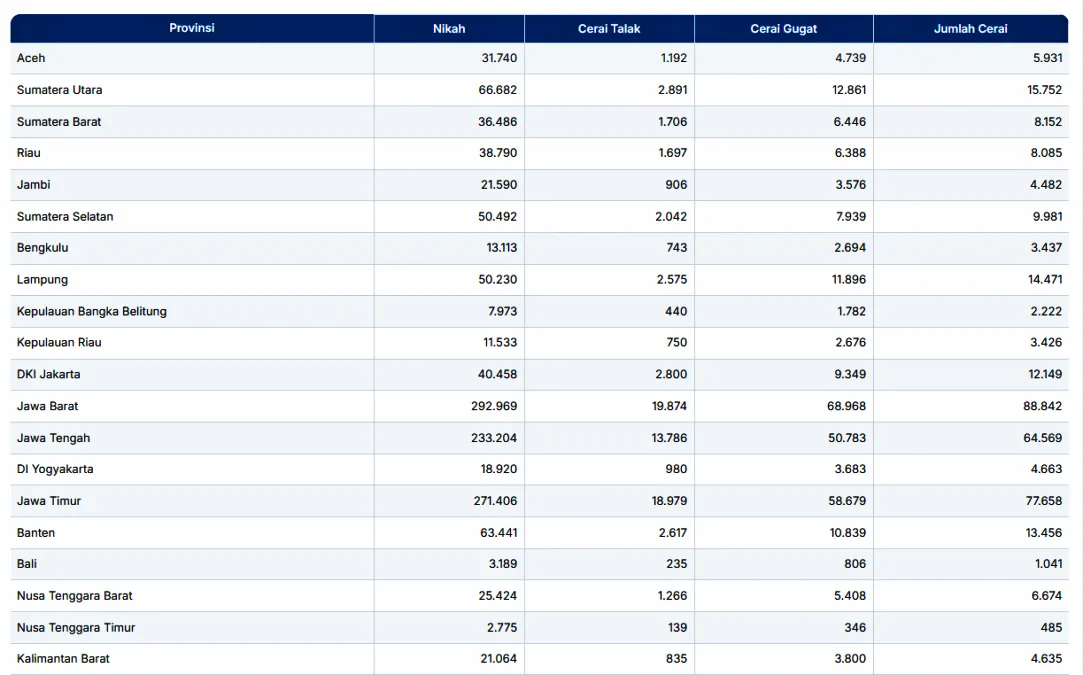Screen dimensions: 1083x675
Task: Click the Kalimantan Barat row label
Action: click(63, 659)
